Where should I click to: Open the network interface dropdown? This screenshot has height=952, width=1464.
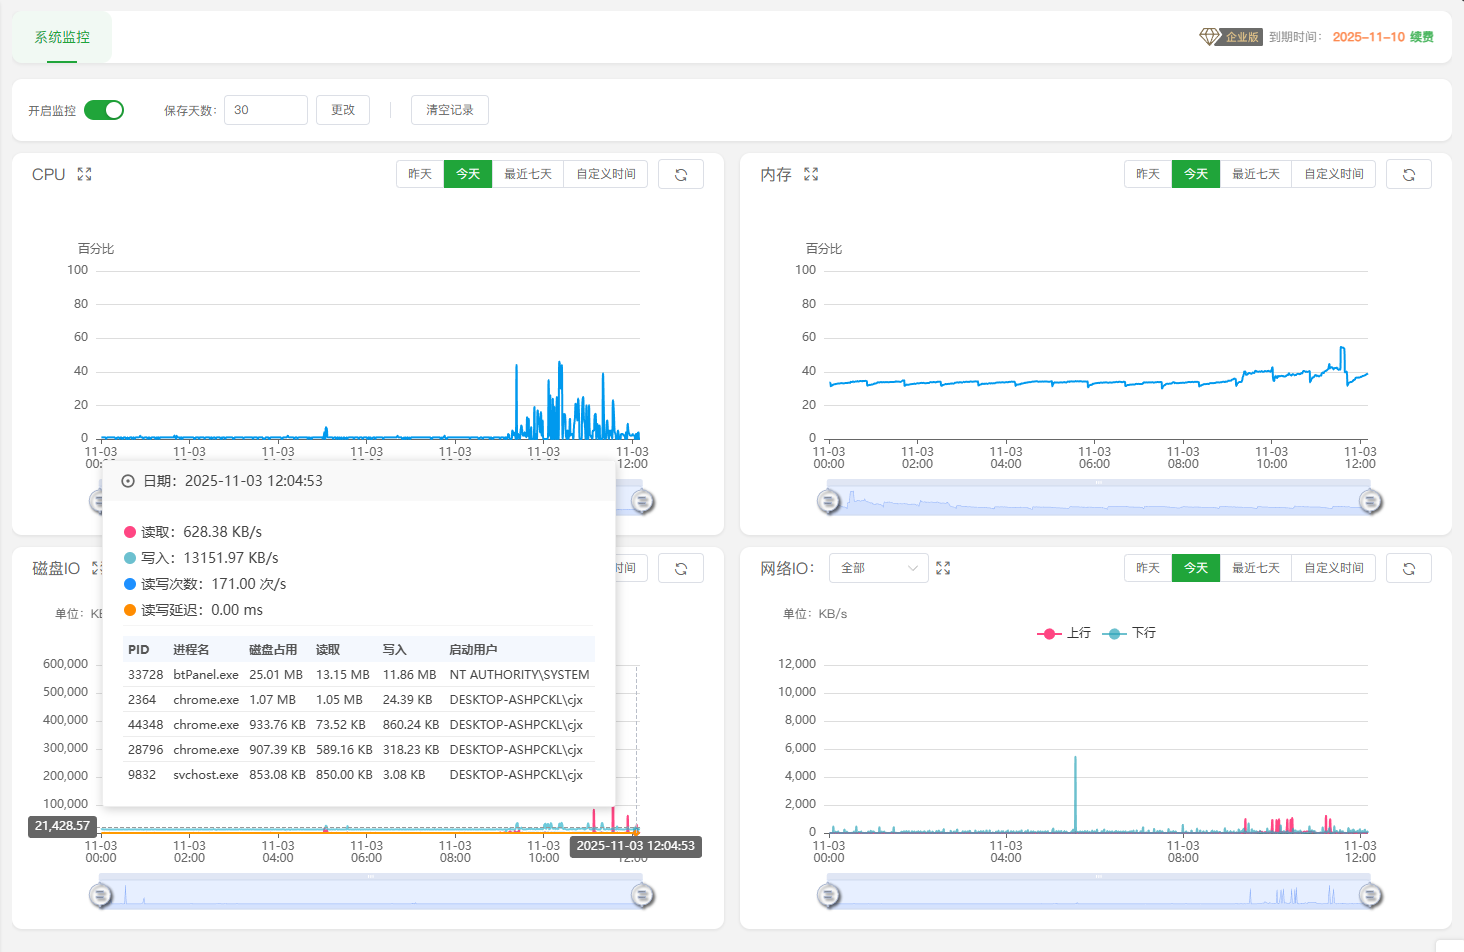(879, 568)
